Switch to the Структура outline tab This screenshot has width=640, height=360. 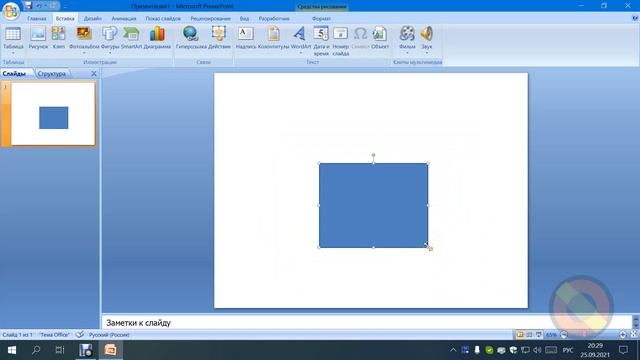[x=51, y=73]
